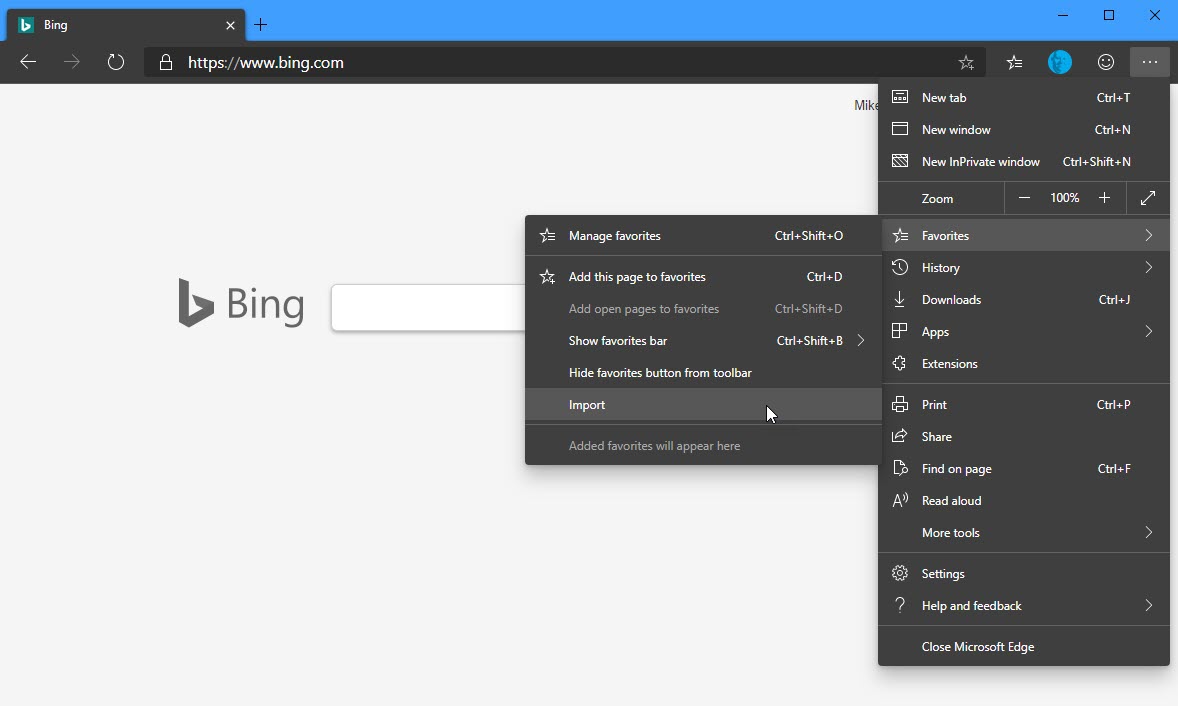
Task: Select Import in favorites submenu
Action: click(x=702, y=405)
